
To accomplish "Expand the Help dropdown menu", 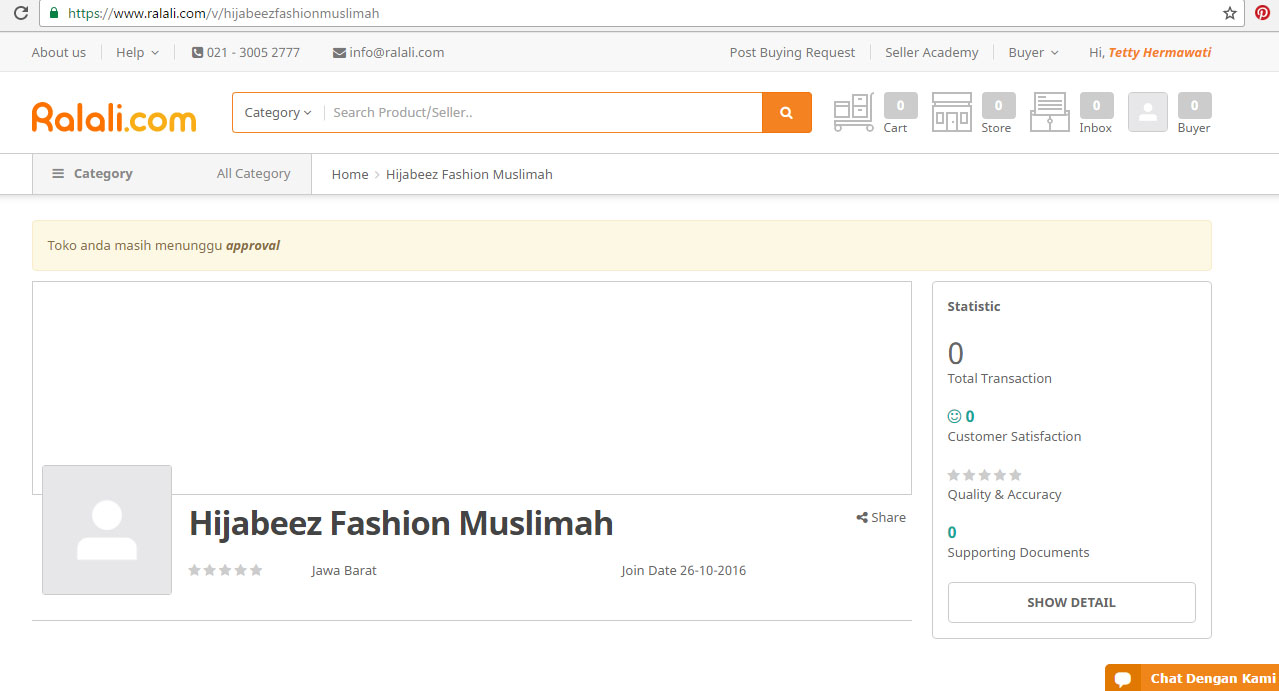I will point(137,52).
